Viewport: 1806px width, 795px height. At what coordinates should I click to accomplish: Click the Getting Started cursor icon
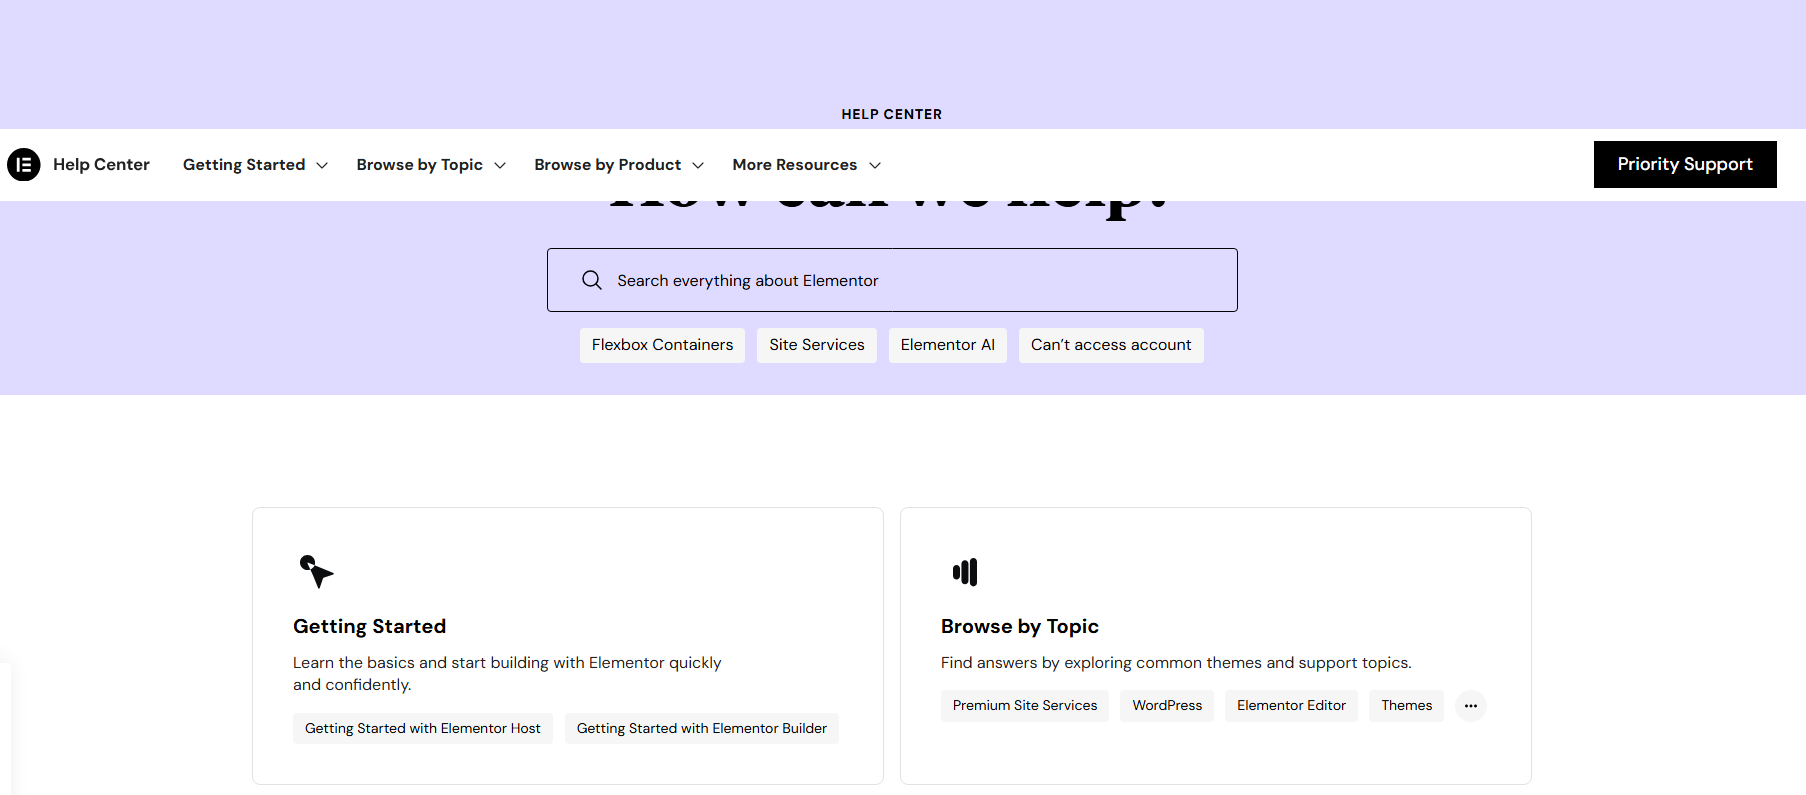tap(316, 571)
